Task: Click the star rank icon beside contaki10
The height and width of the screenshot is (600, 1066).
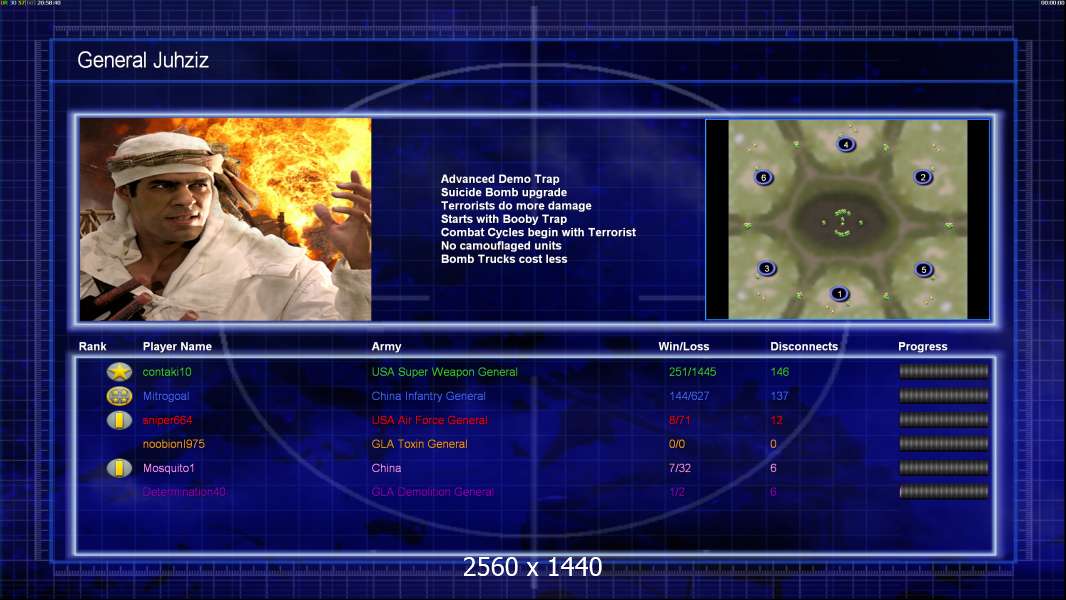Action: pyautogui.click(x=120, y=372)
